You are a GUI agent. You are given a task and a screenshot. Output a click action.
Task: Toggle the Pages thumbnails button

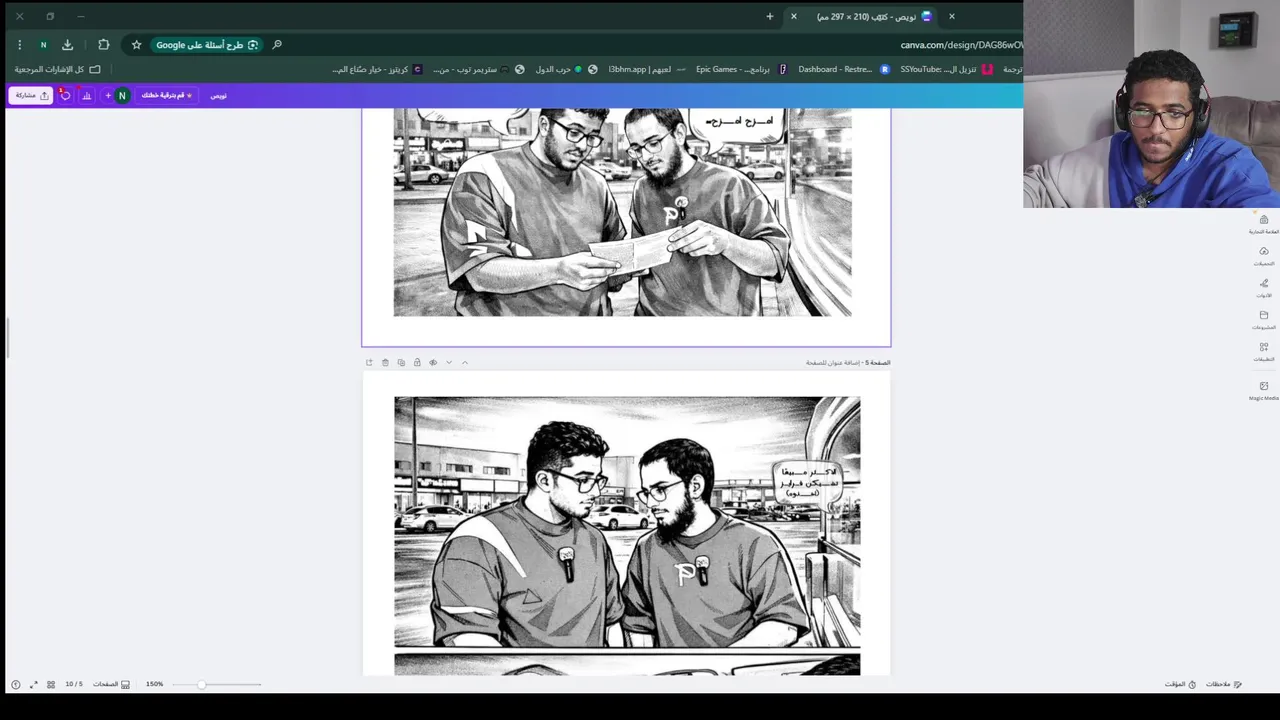[x=111, y=684]
